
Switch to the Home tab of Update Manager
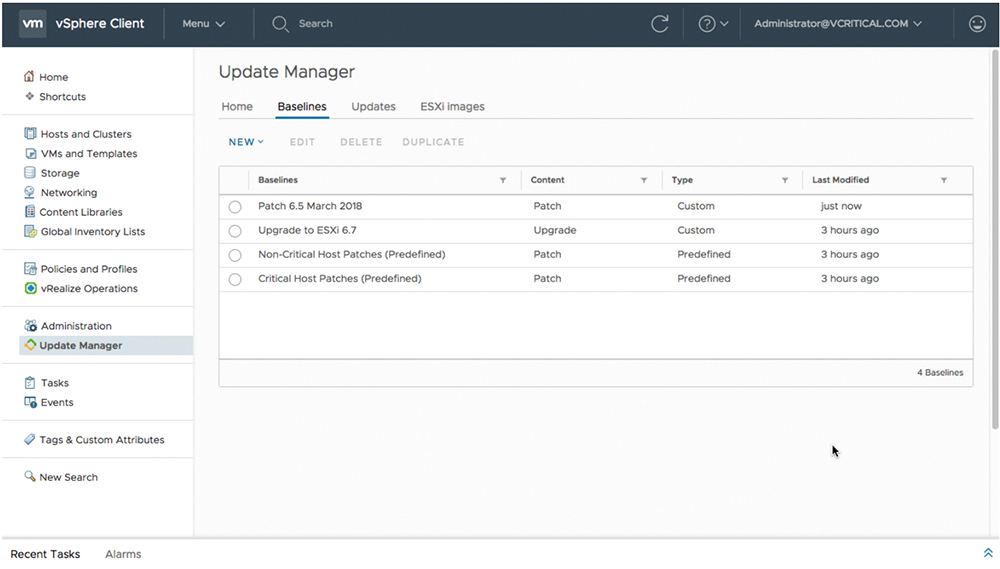(x=237, y=107)
